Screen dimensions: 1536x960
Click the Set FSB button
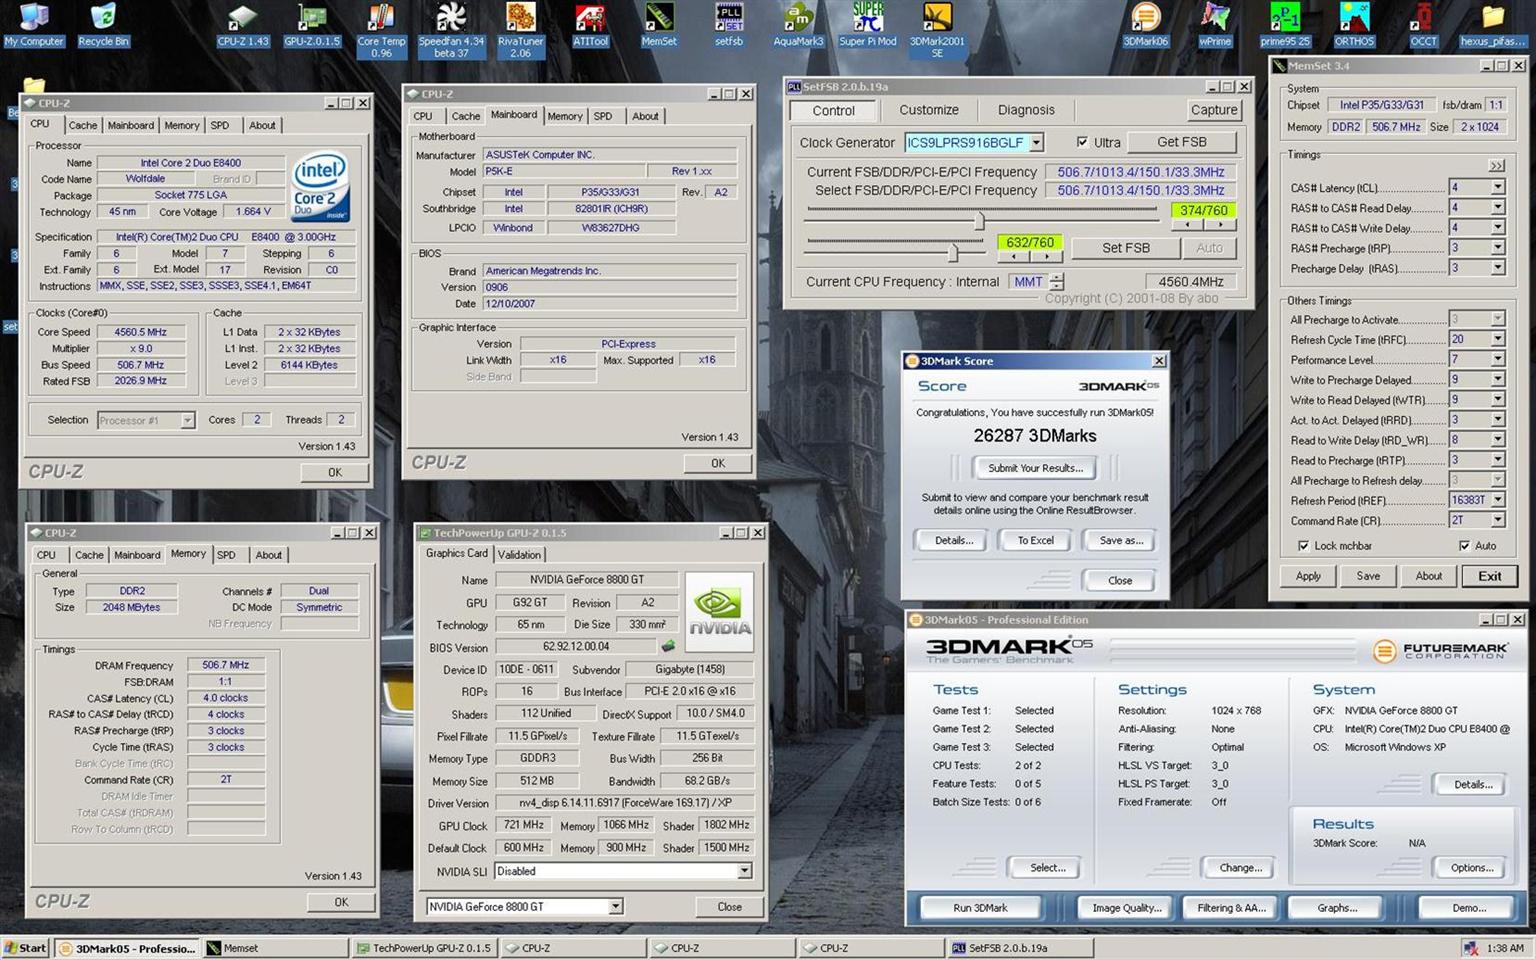[1126, 248]
